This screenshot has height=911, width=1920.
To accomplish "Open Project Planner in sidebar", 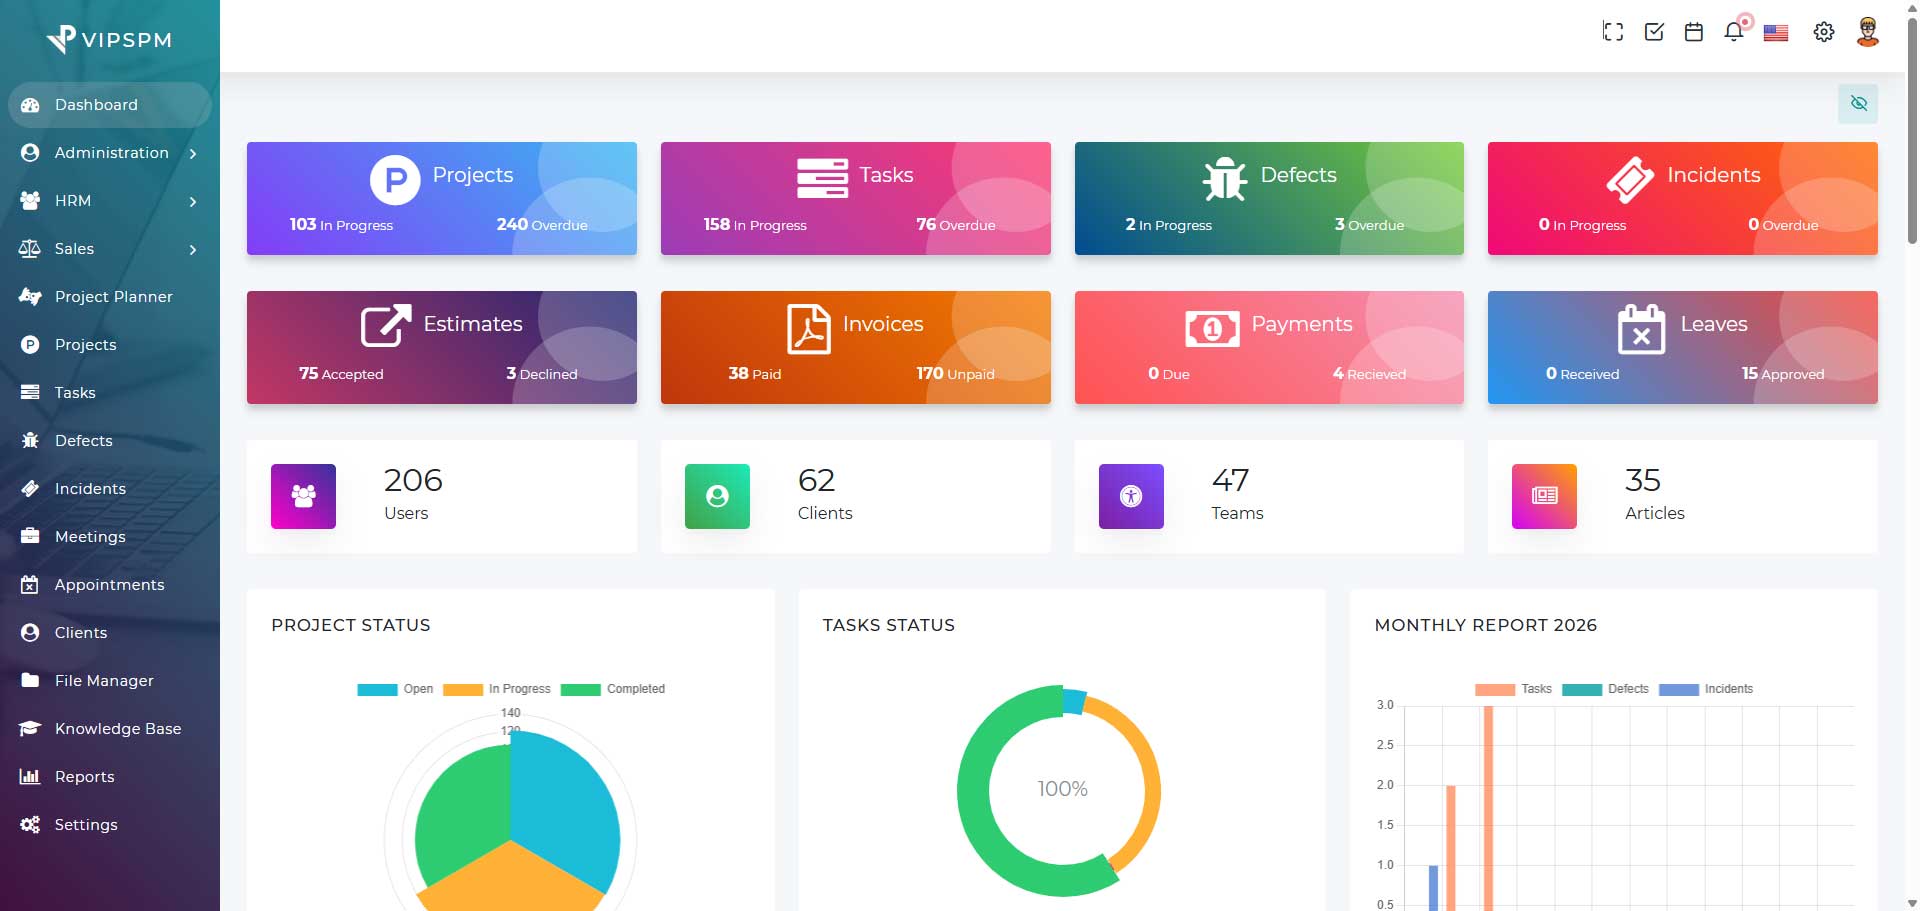I will coord(110,297).
